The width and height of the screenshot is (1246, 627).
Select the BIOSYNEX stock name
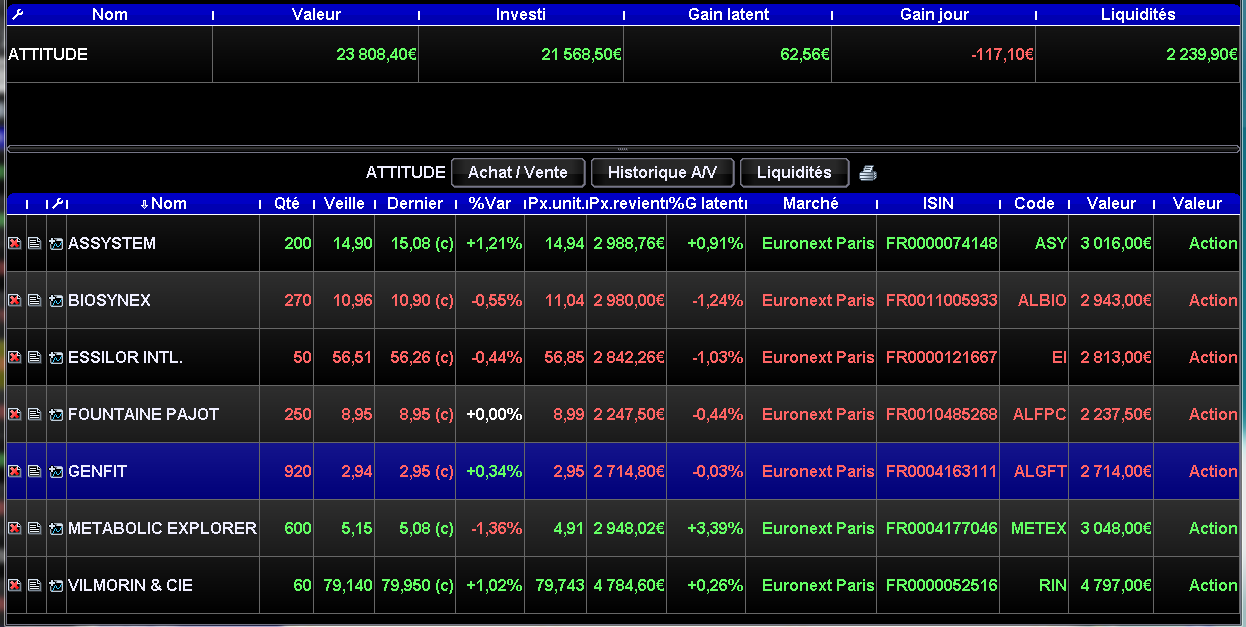click(109, 300)
